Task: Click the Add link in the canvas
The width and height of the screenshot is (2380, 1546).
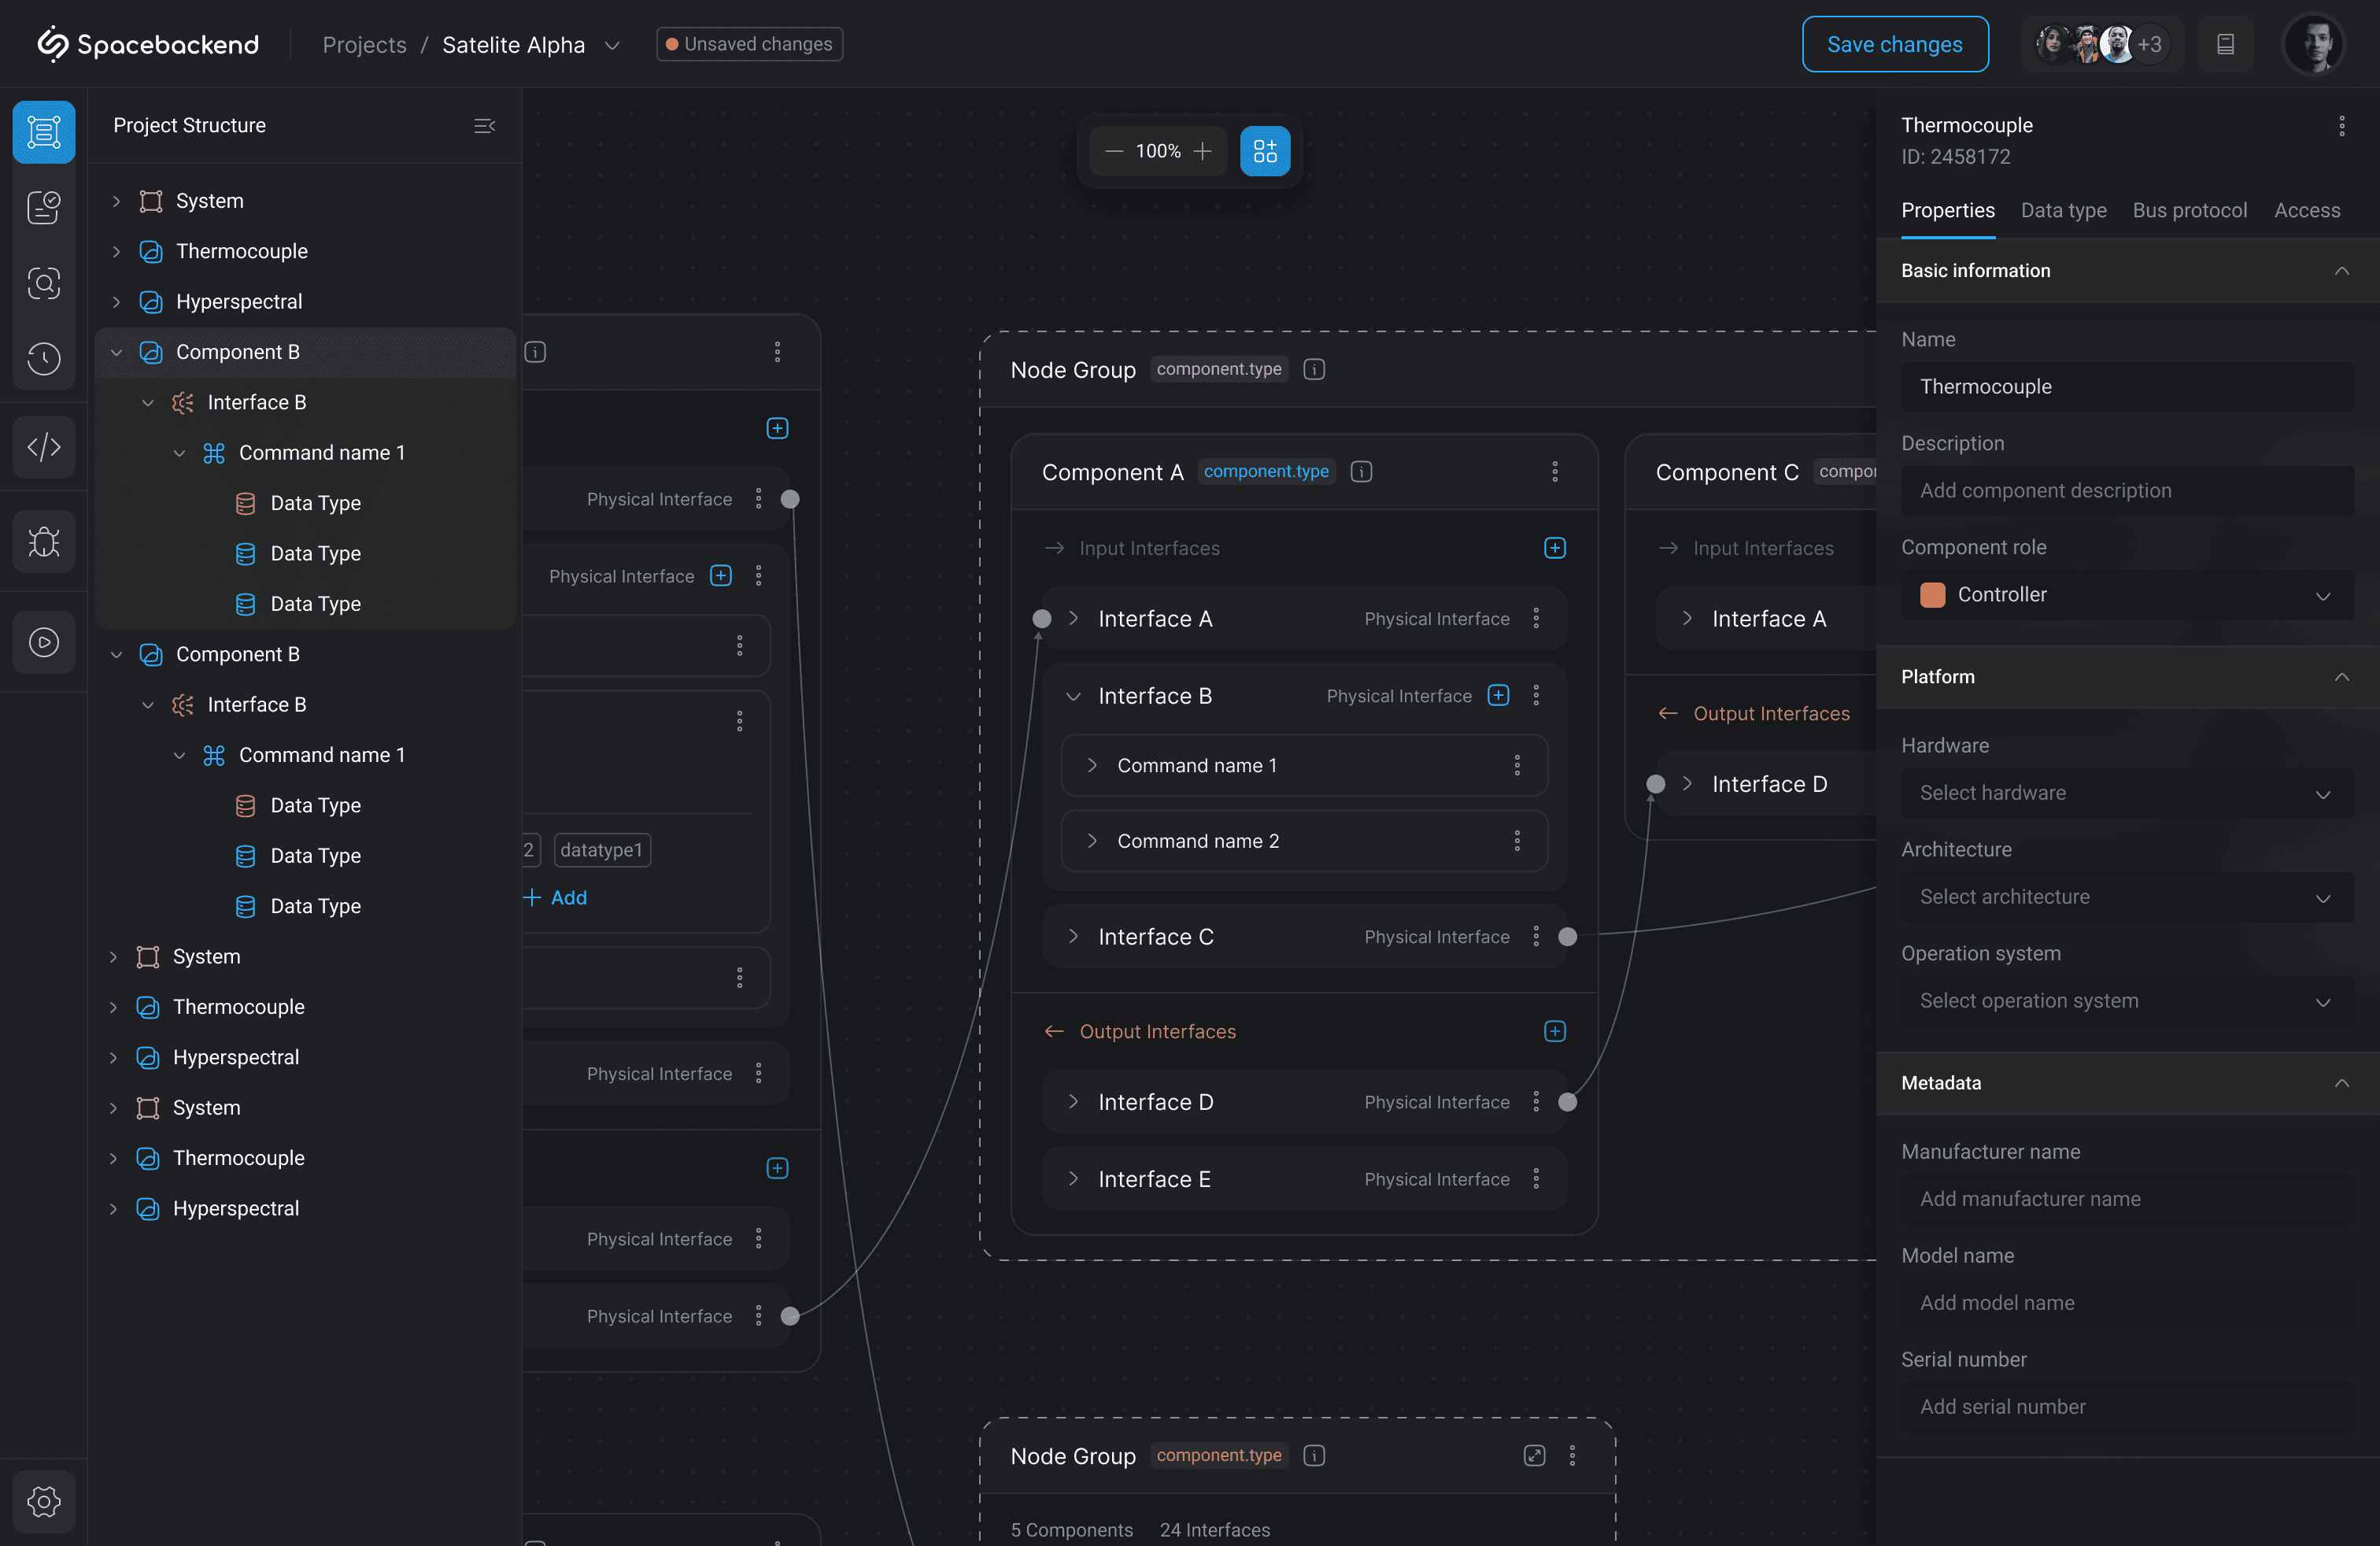Action: 556,898
